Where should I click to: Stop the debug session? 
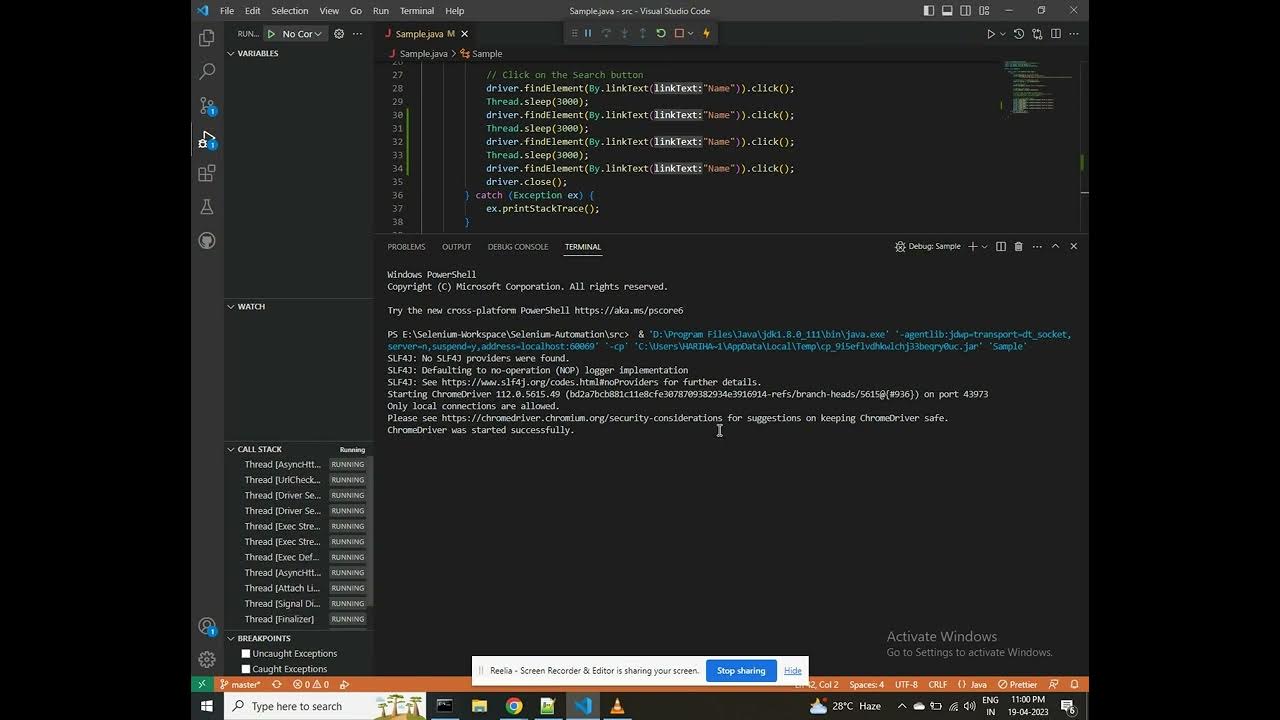pyautogui.click(x=679, y=33)
